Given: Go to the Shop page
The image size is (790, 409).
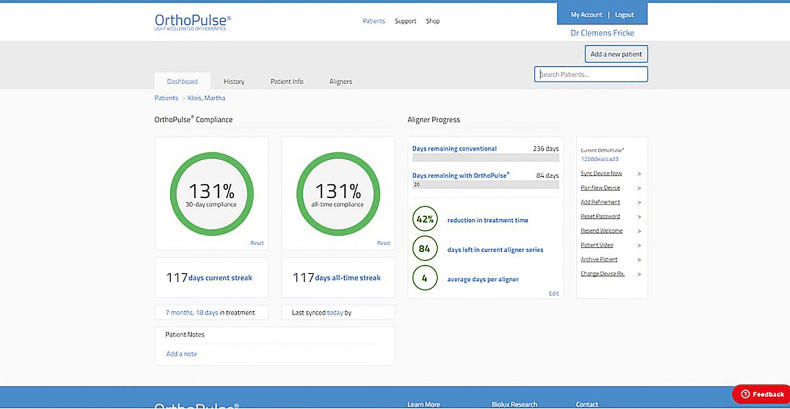Looking at the screenshot, I should (433, 21).
